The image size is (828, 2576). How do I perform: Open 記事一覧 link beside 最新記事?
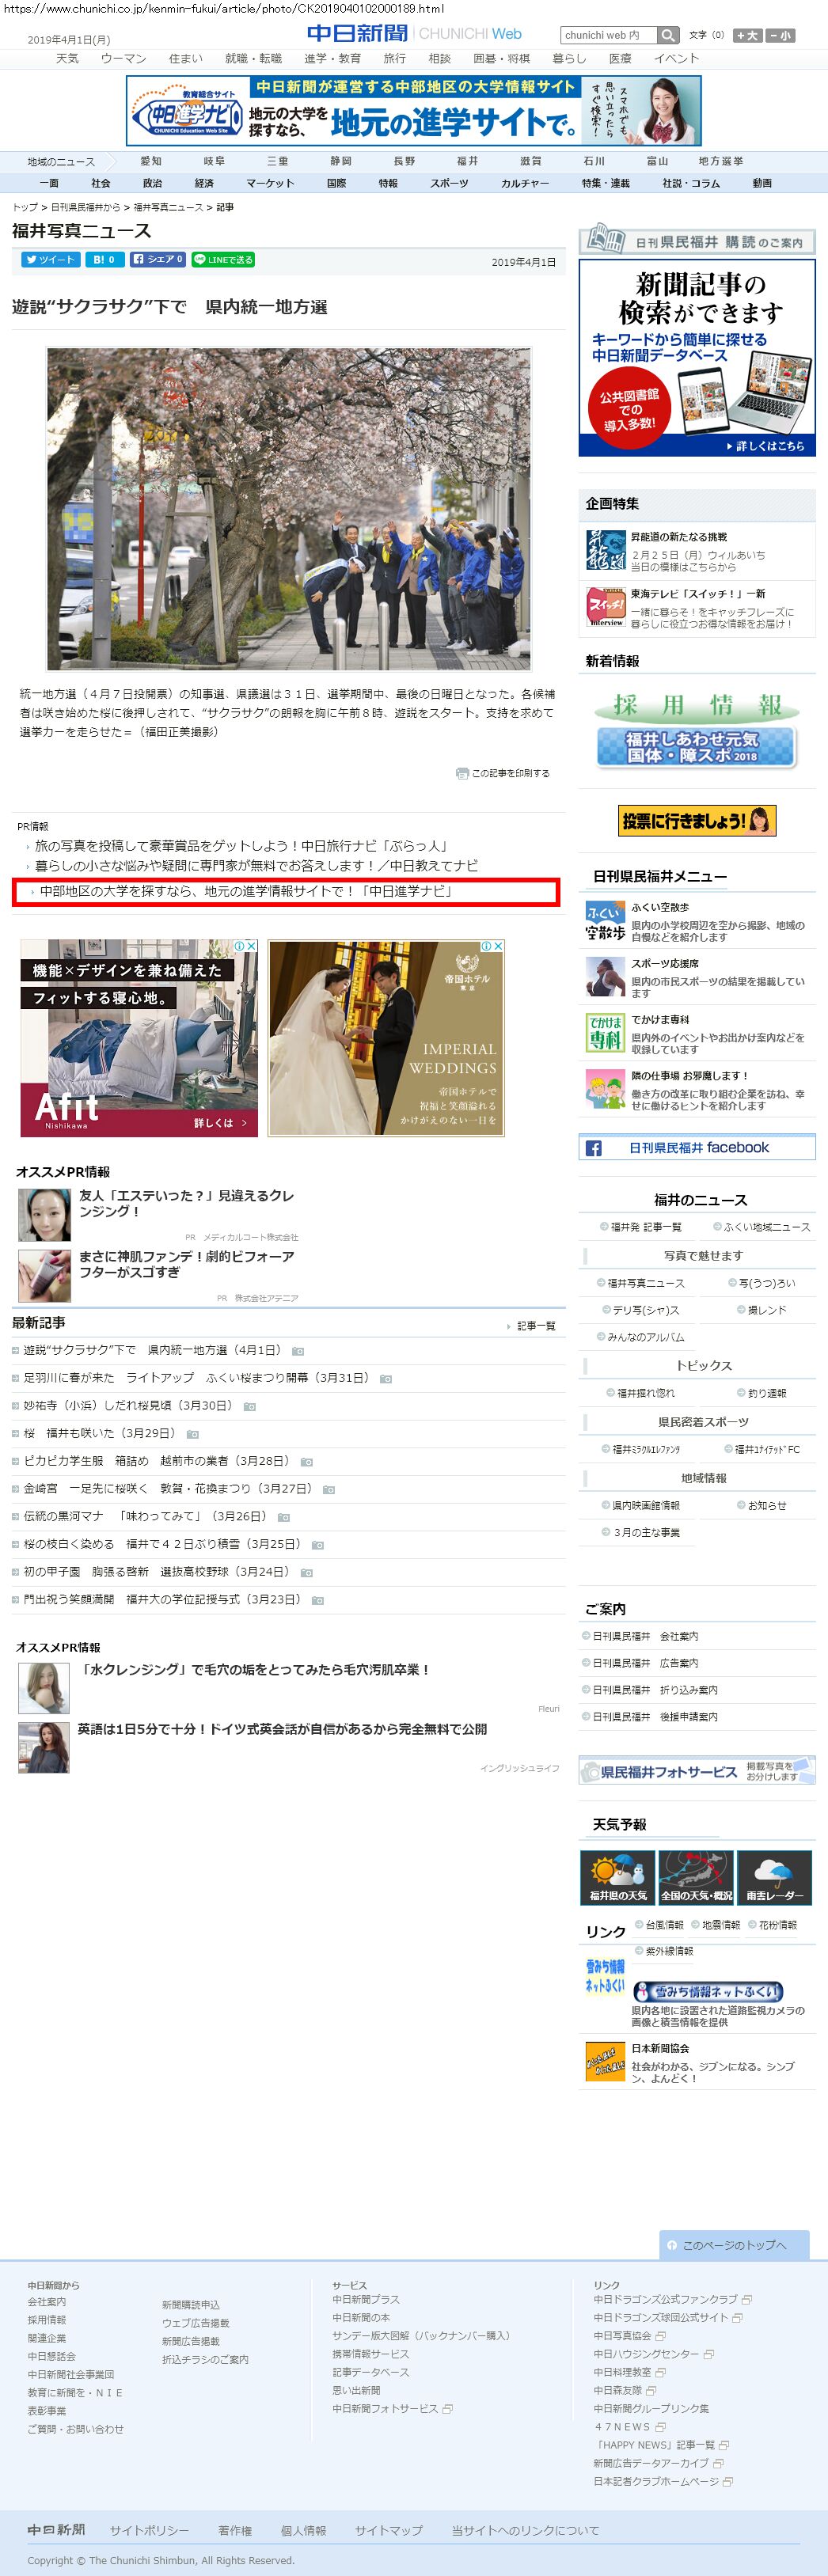(535, 1326)
